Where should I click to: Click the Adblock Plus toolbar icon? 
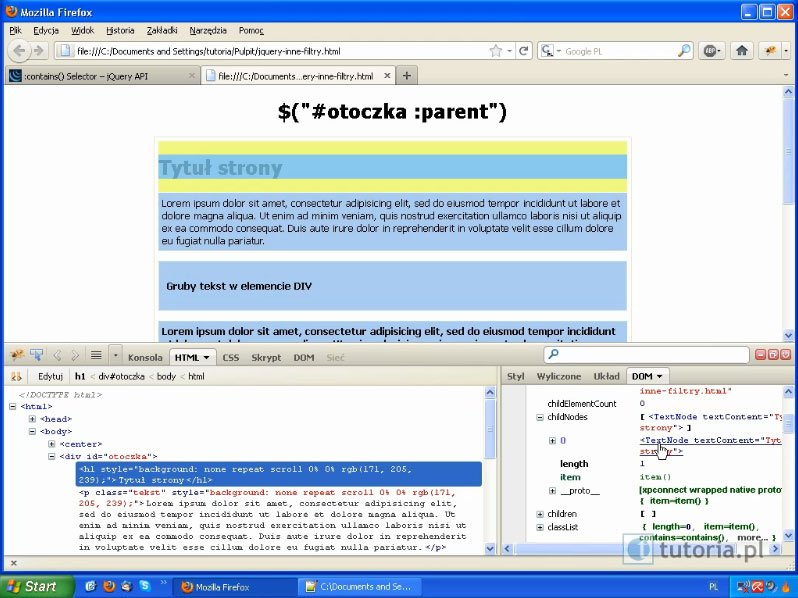pos(711,51)
